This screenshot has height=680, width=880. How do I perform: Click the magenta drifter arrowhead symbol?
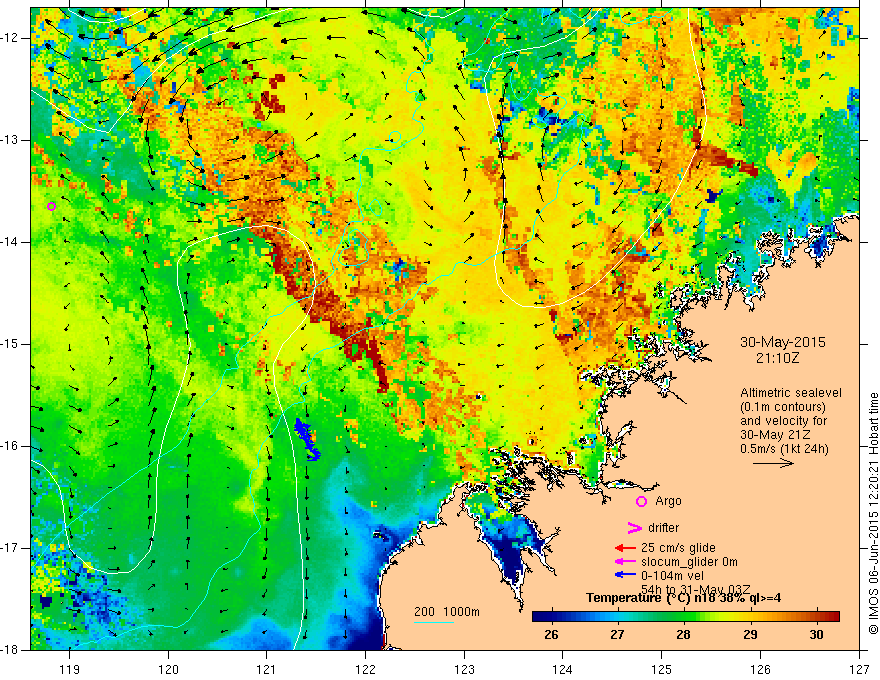point(634,527)
